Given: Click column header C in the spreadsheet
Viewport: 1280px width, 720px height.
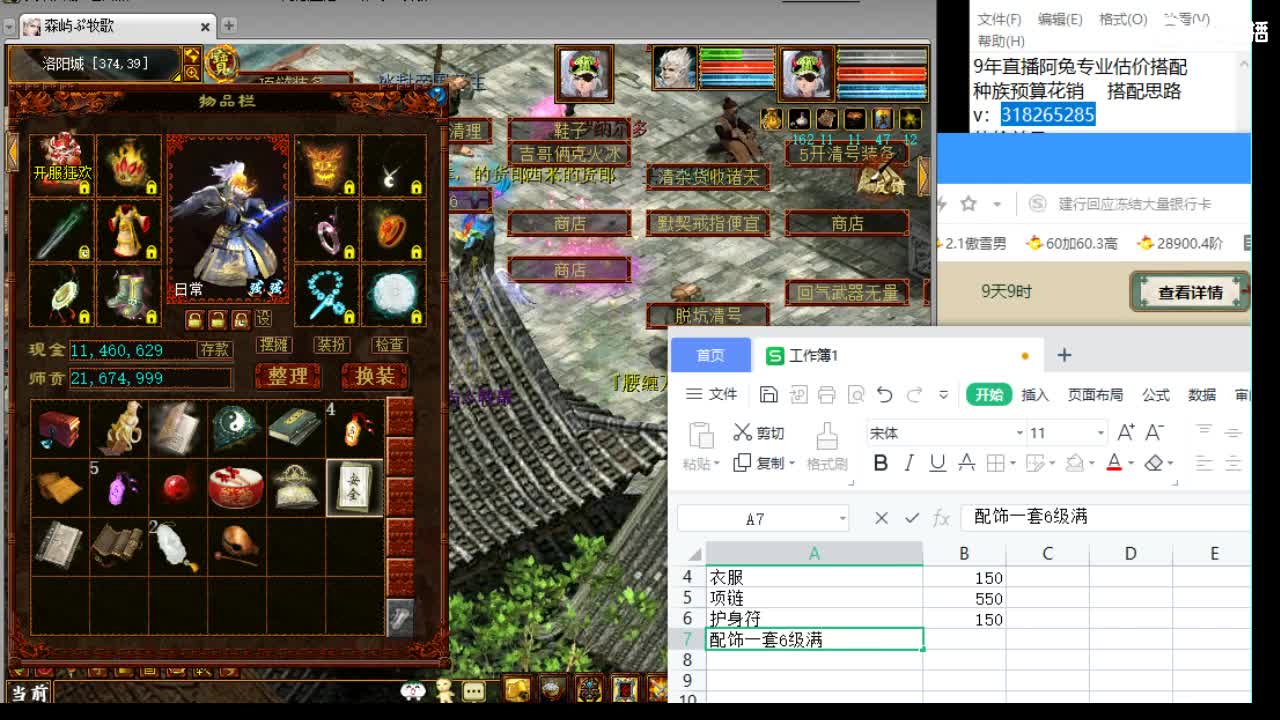Looking at the screenshot, I should 1047,553.
